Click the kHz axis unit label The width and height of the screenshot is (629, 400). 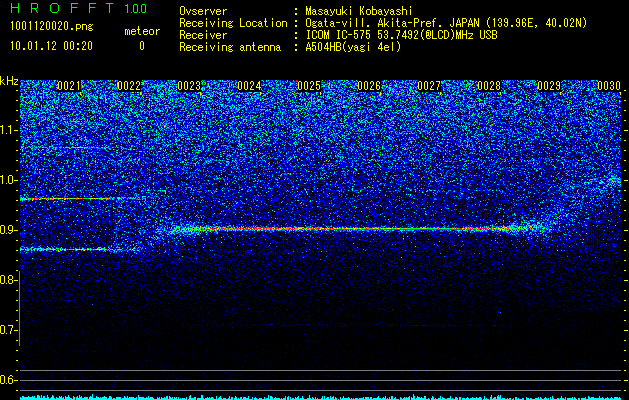(9, 81)
